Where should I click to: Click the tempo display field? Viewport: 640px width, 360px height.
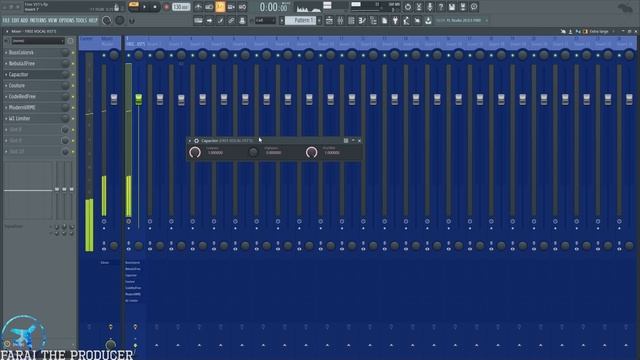click(x=181, y=7)
